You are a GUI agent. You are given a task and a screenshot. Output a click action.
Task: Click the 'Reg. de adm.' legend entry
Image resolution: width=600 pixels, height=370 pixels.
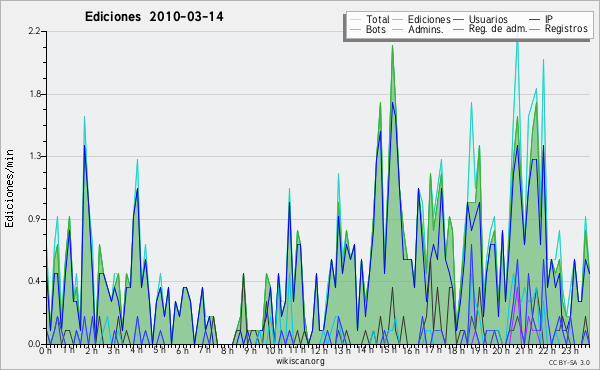point(498,29)
